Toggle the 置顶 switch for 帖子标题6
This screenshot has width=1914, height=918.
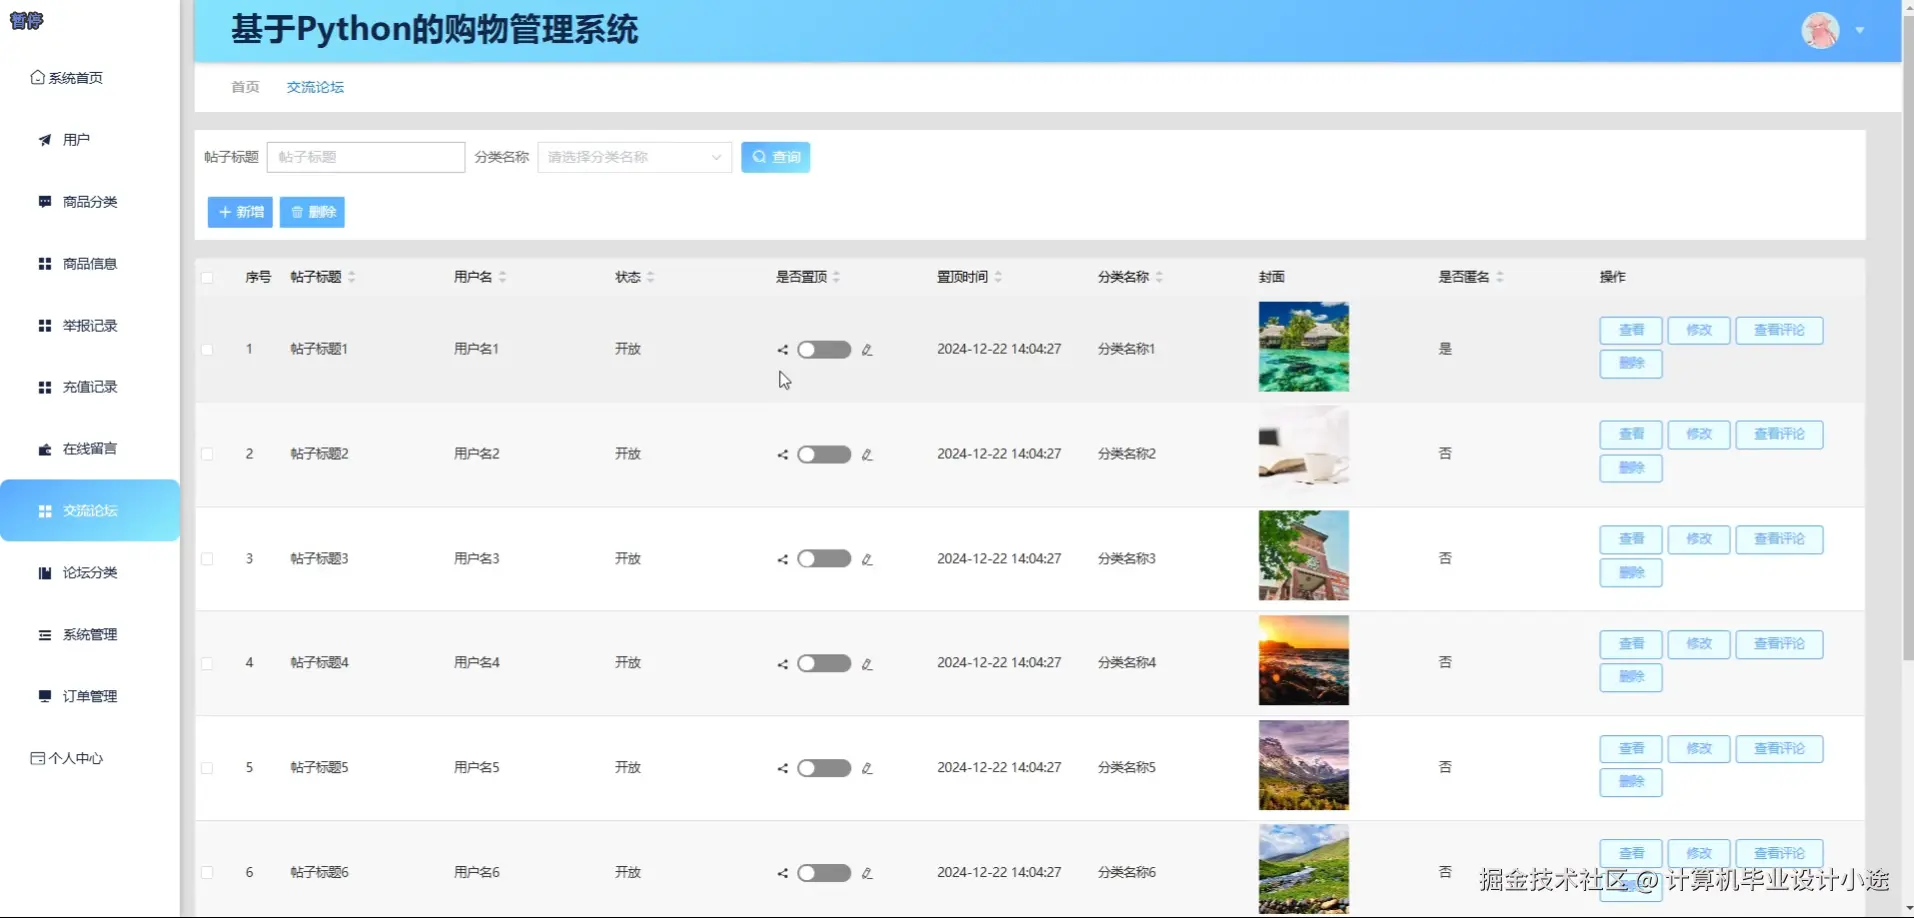[x=824, y=873]
